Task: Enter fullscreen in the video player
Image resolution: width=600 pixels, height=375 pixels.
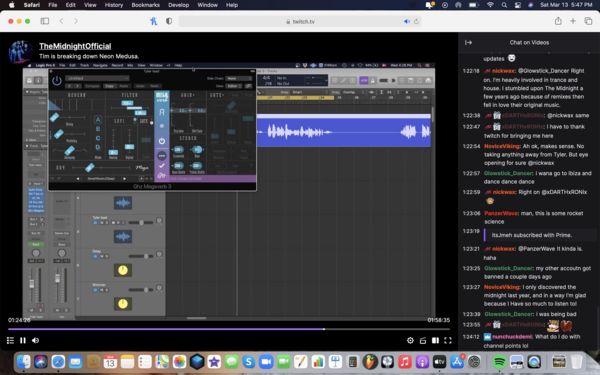Action: pos(448,340)
